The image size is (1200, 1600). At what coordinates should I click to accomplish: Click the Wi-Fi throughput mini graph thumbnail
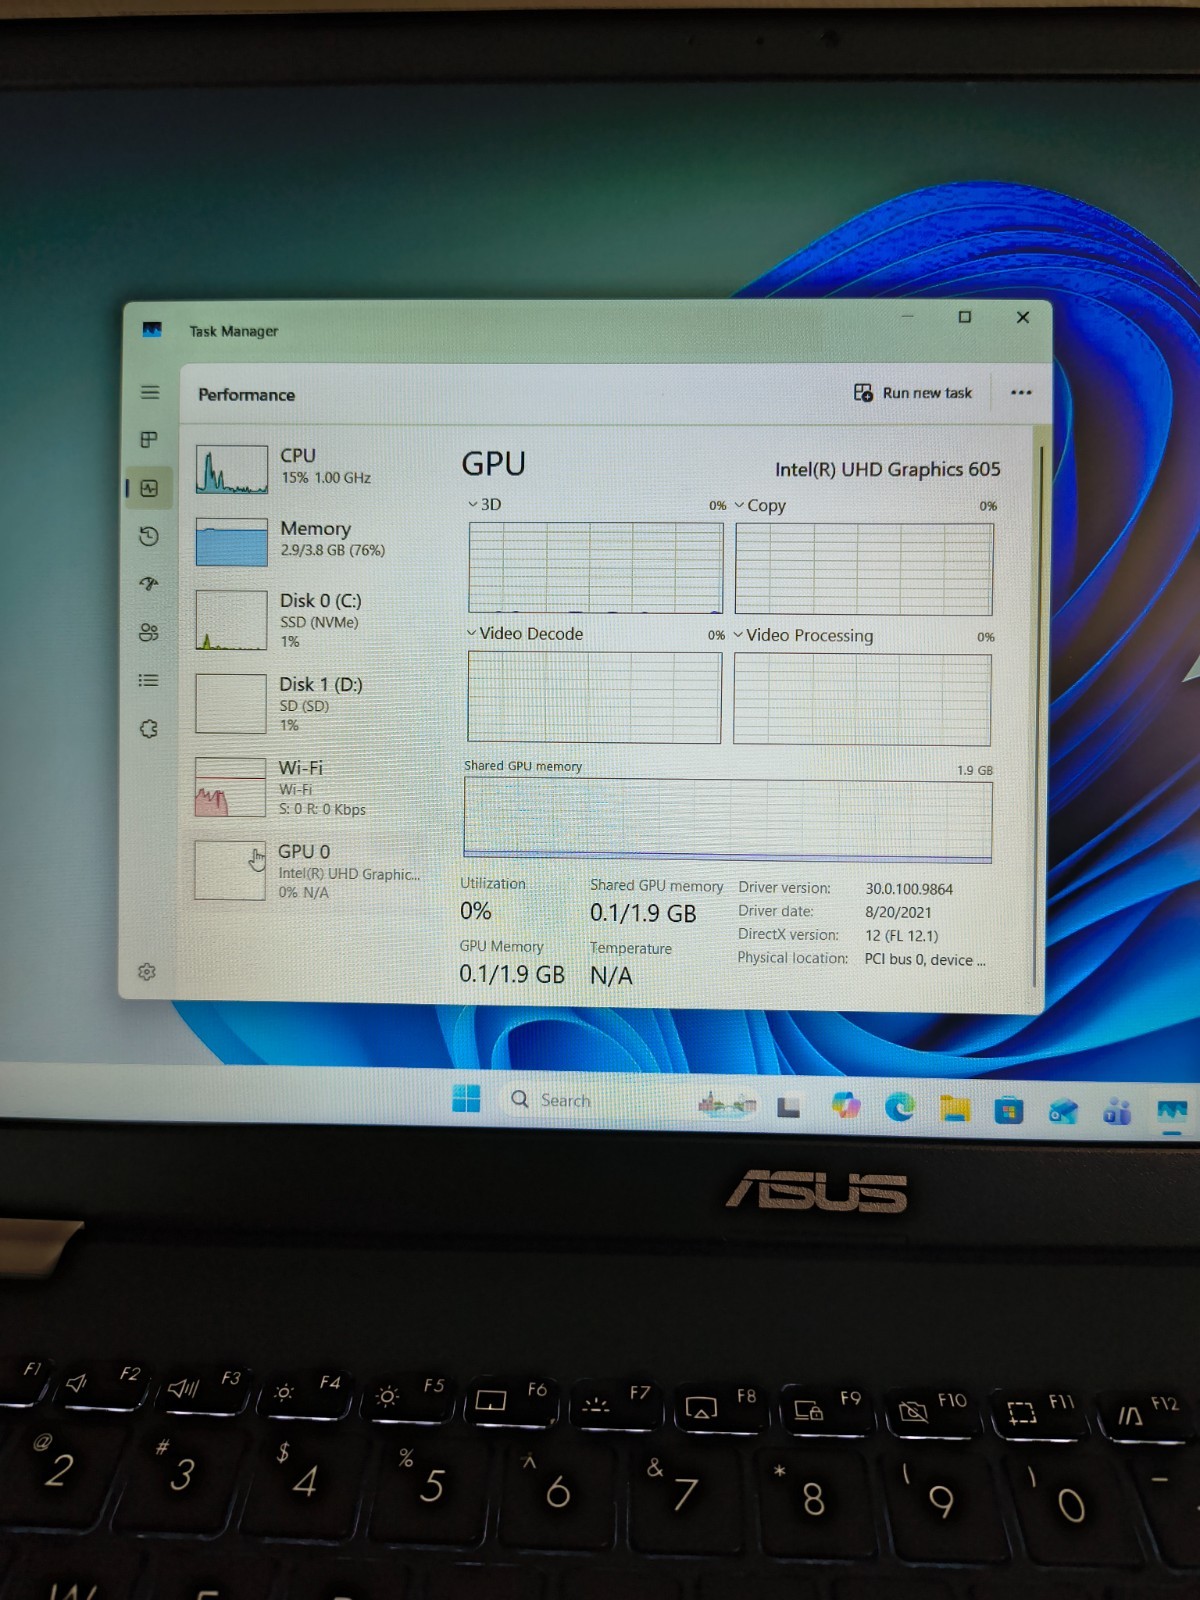[230, 787]
